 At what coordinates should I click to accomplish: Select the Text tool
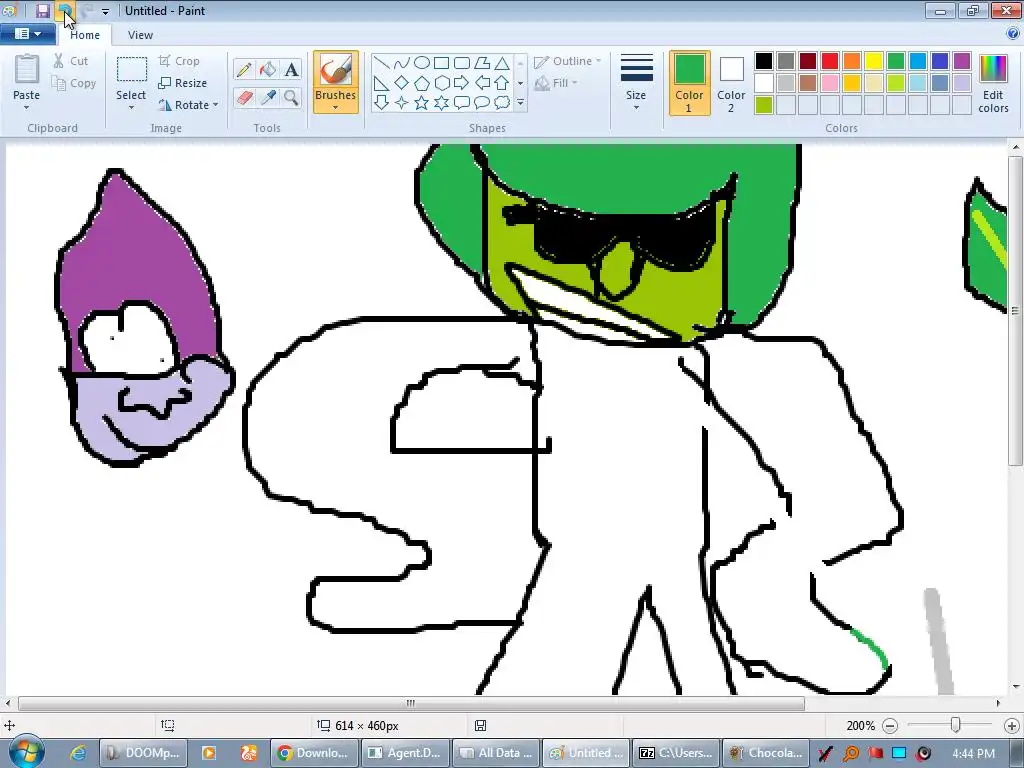coord(291,69)
